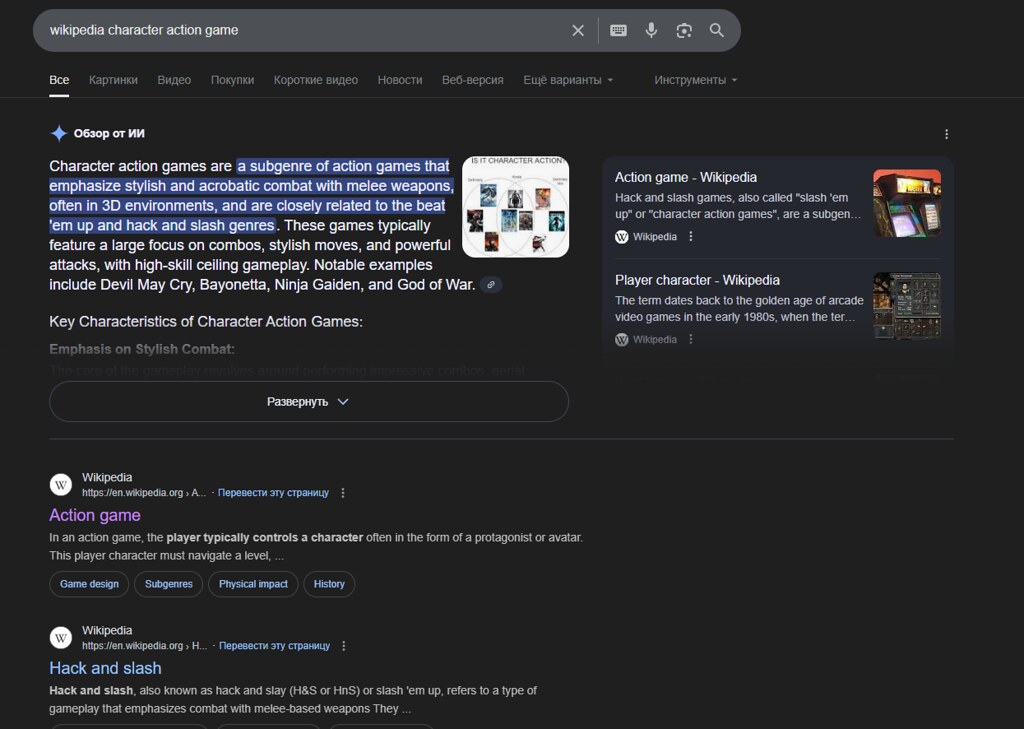
Task: Switch to the Новости tab
Action: coord(400,80)
